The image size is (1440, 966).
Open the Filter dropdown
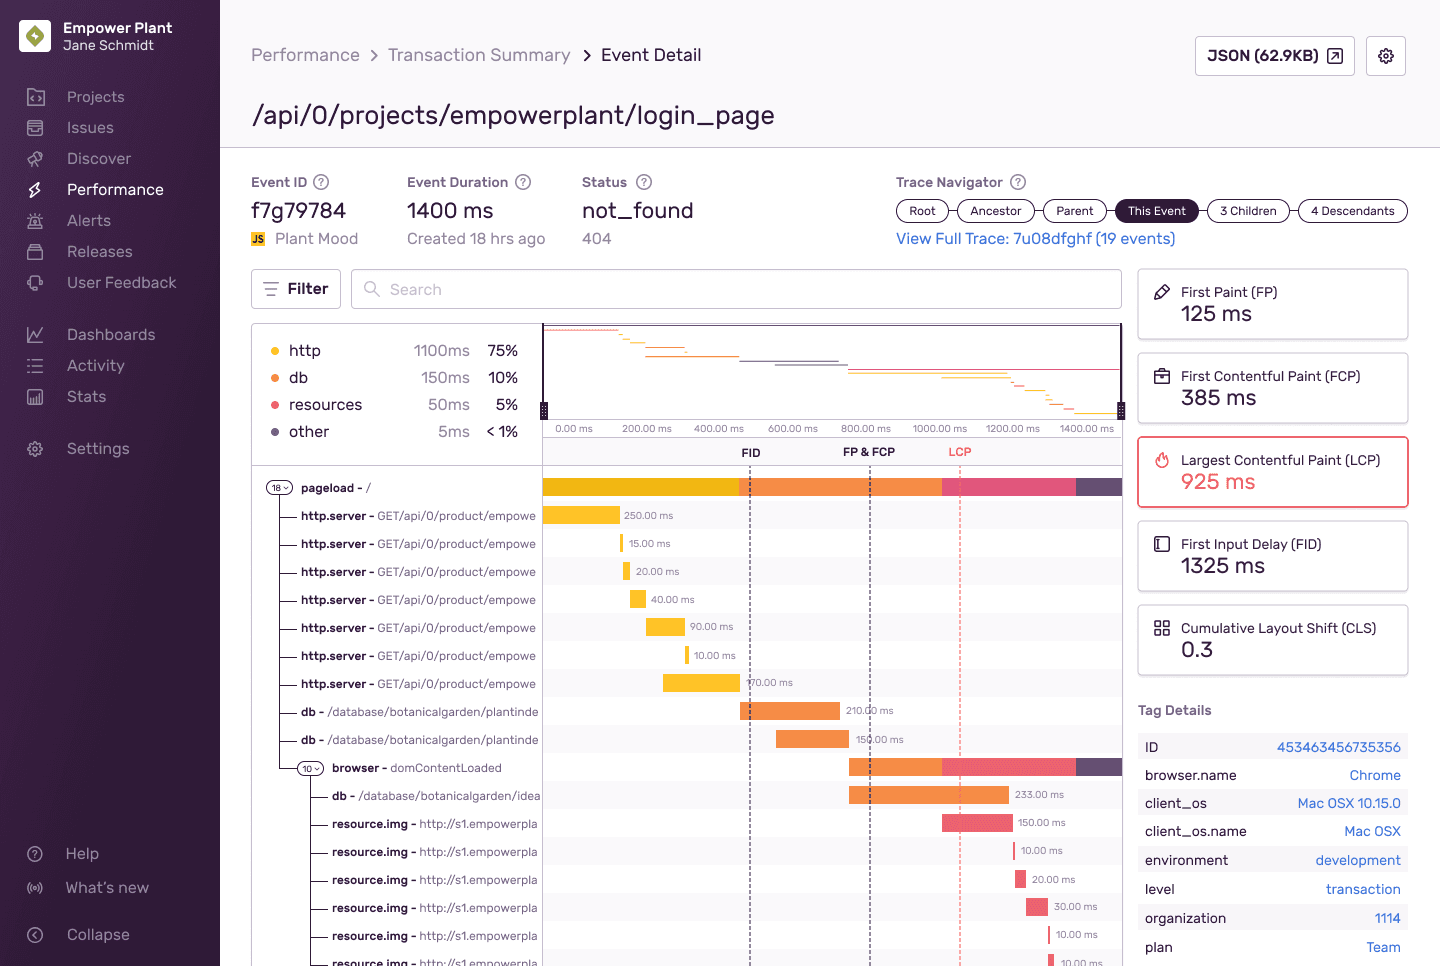[x=296, y=289]
